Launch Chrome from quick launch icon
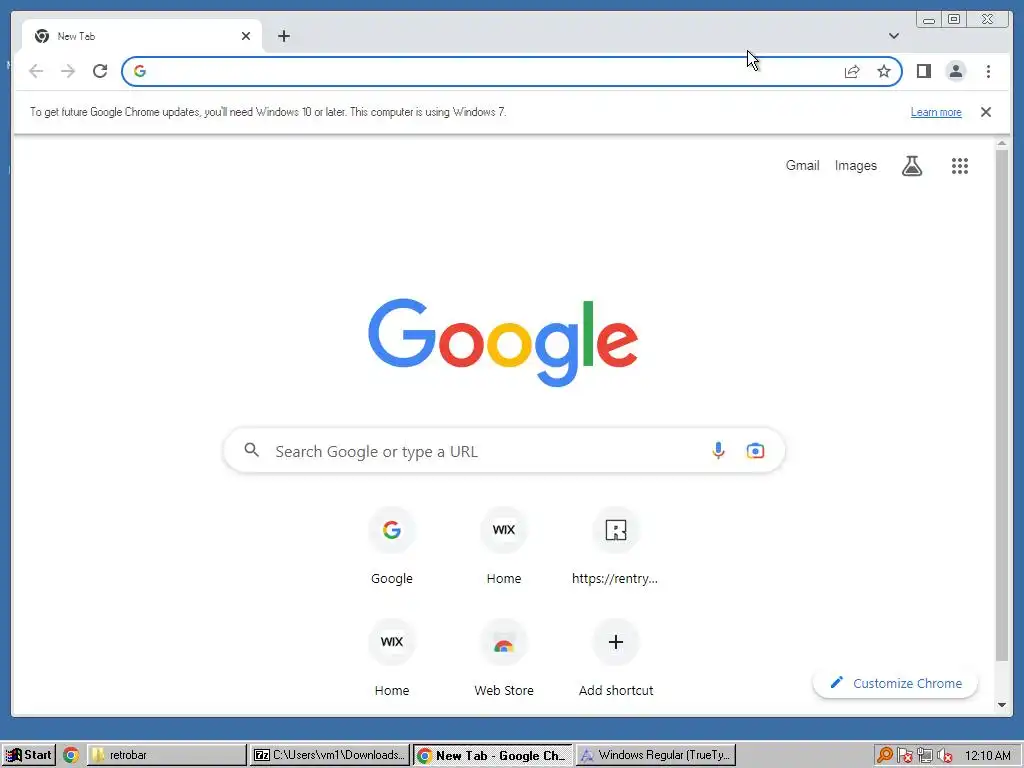Image resolution: width=1024 pixels, height=768 pixels. click(71, 755)
